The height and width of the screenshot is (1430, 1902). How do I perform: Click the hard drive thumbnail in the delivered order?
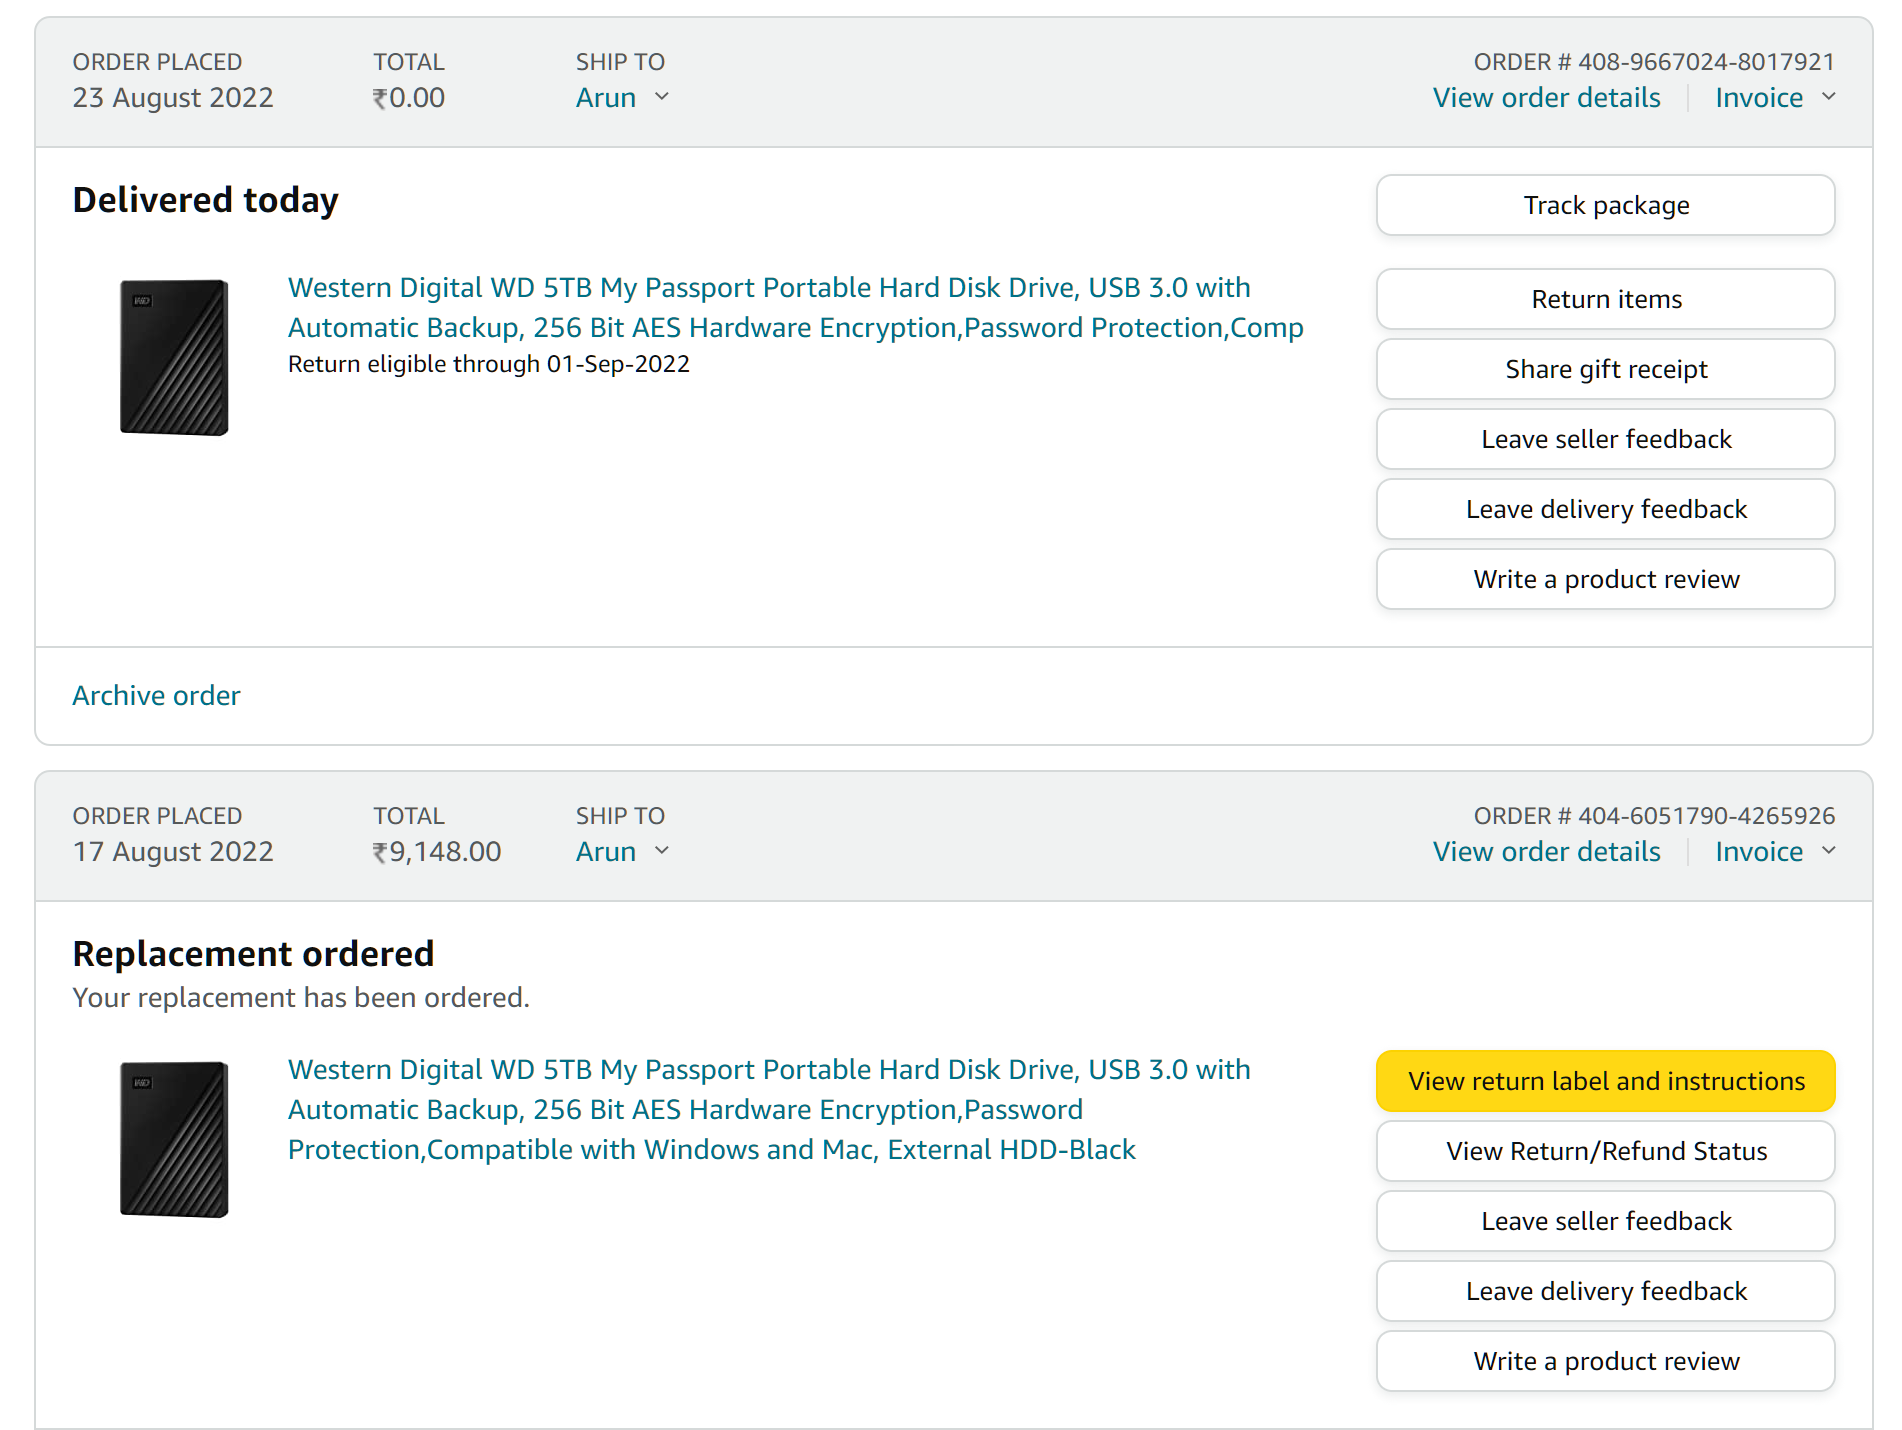(x=174, y=357)
